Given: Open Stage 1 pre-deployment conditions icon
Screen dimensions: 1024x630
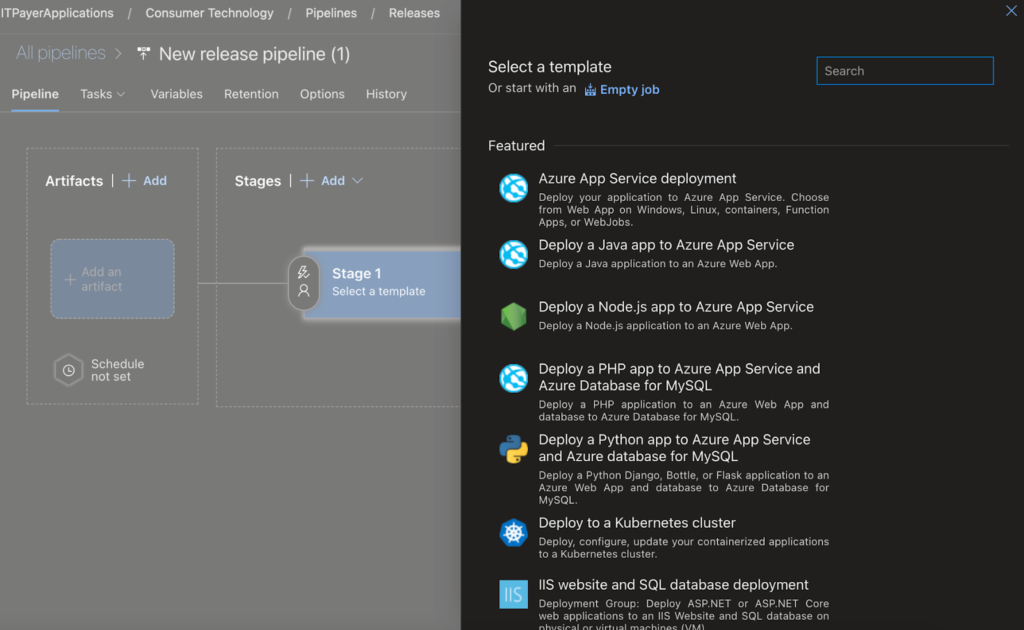Looking at the screenshot, I should (x=304, y=272).
